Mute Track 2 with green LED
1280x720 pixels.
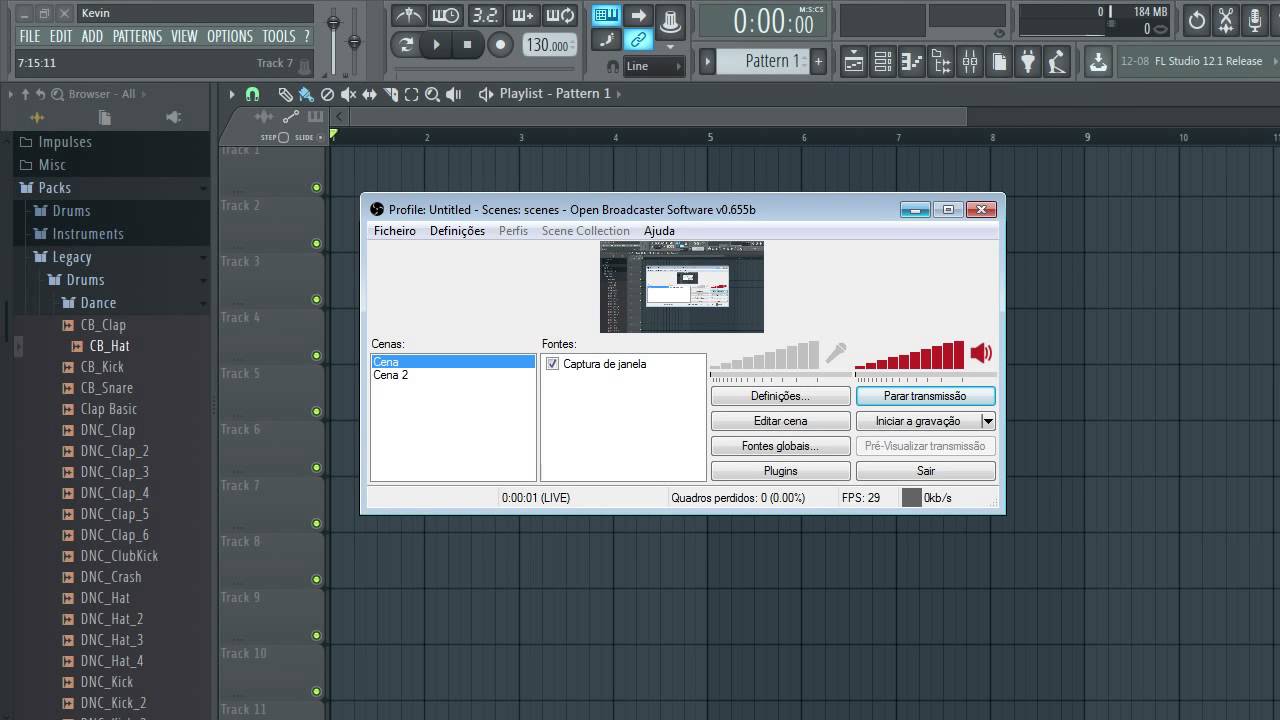coord(316,243)
